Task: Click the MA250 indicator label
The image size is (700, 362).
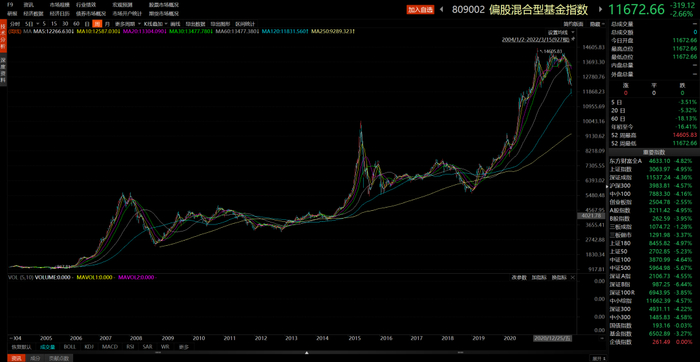Action: [x=333, y=31]
